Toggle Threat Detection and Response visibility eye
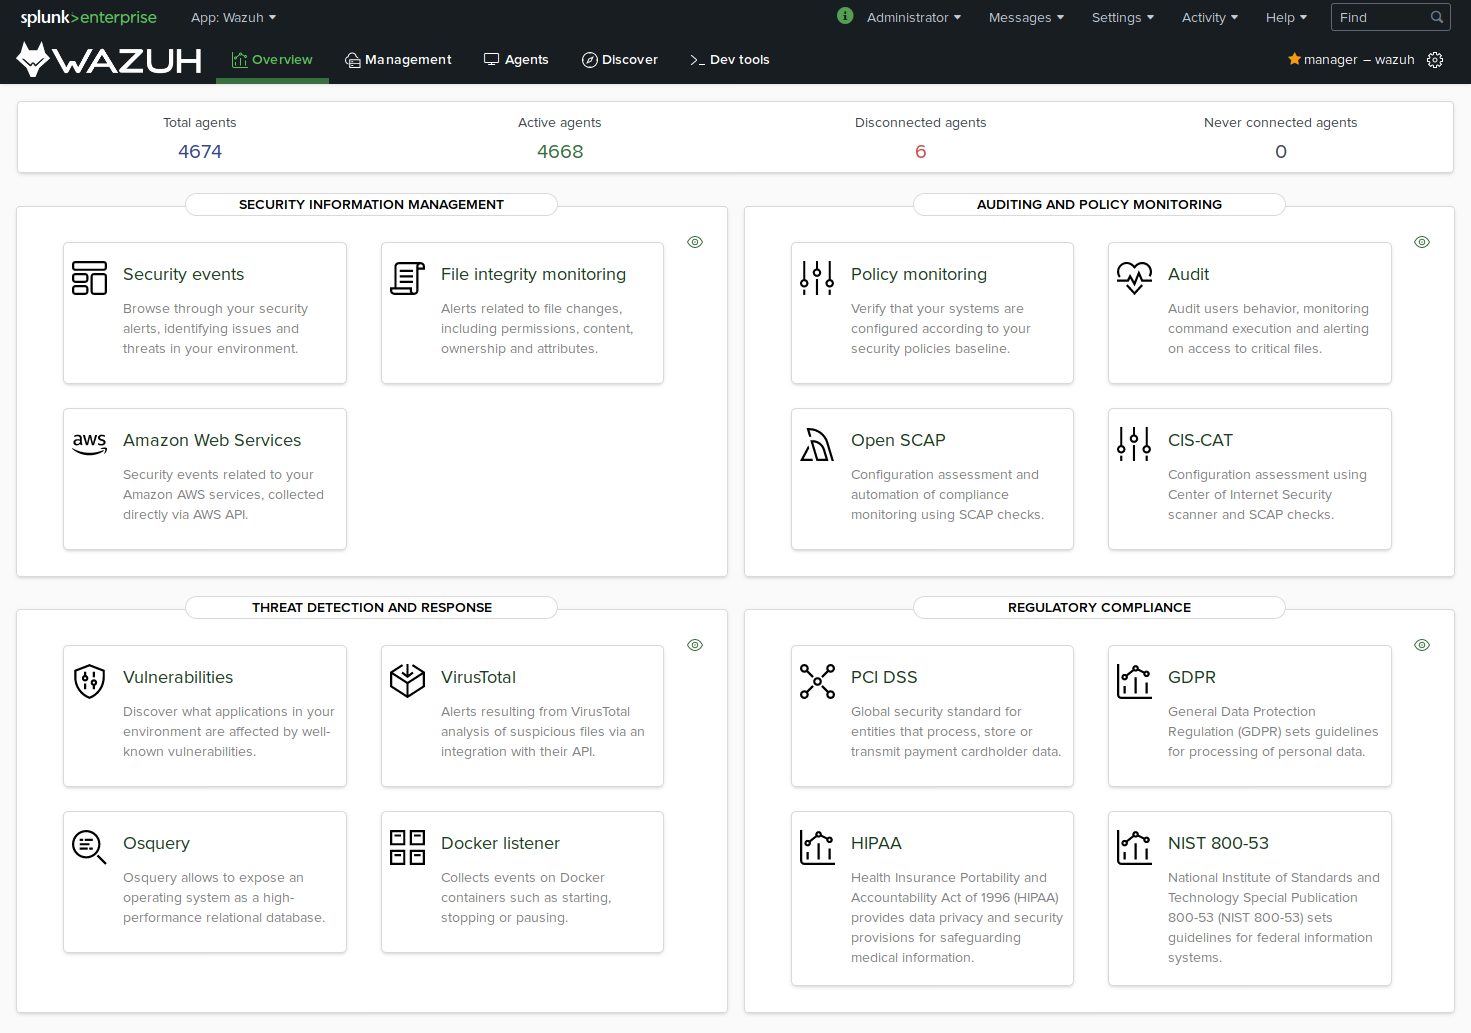Screen dimensions: 1471x1033 click(x=695, y=645)
